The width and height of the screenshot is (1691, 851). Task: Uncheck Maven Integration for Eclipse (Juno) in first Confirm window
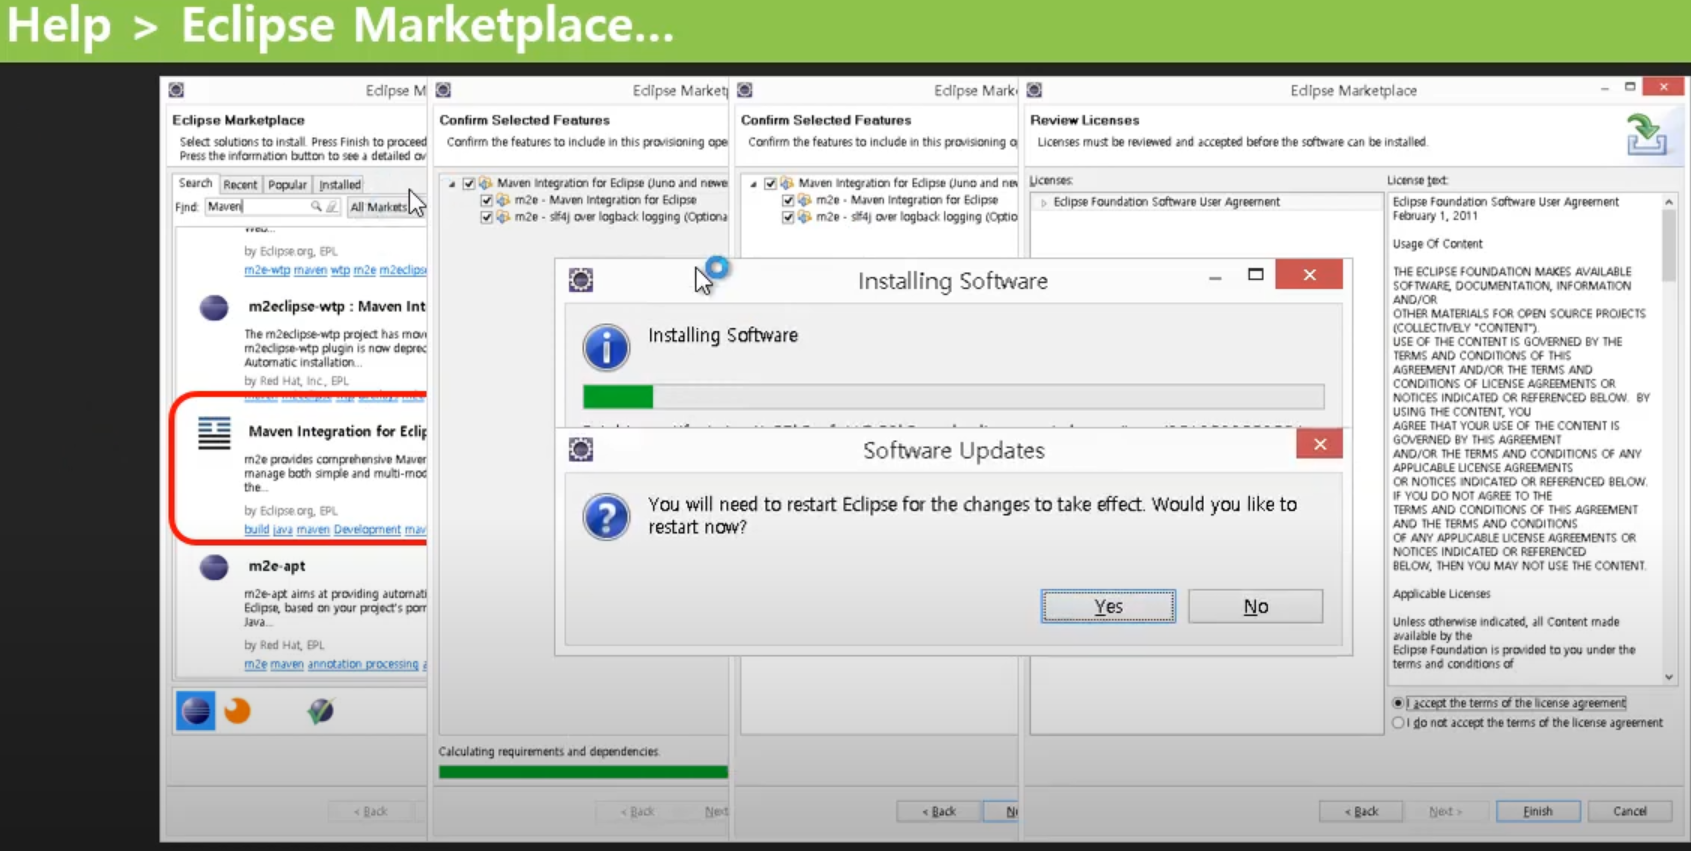click(469, 183)
